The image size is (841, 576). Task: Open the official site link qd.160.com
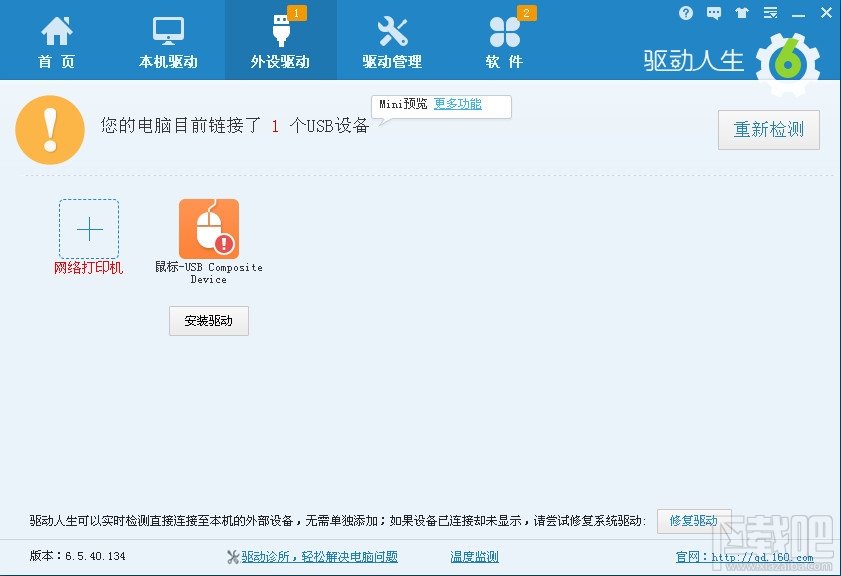coord(745,556)
